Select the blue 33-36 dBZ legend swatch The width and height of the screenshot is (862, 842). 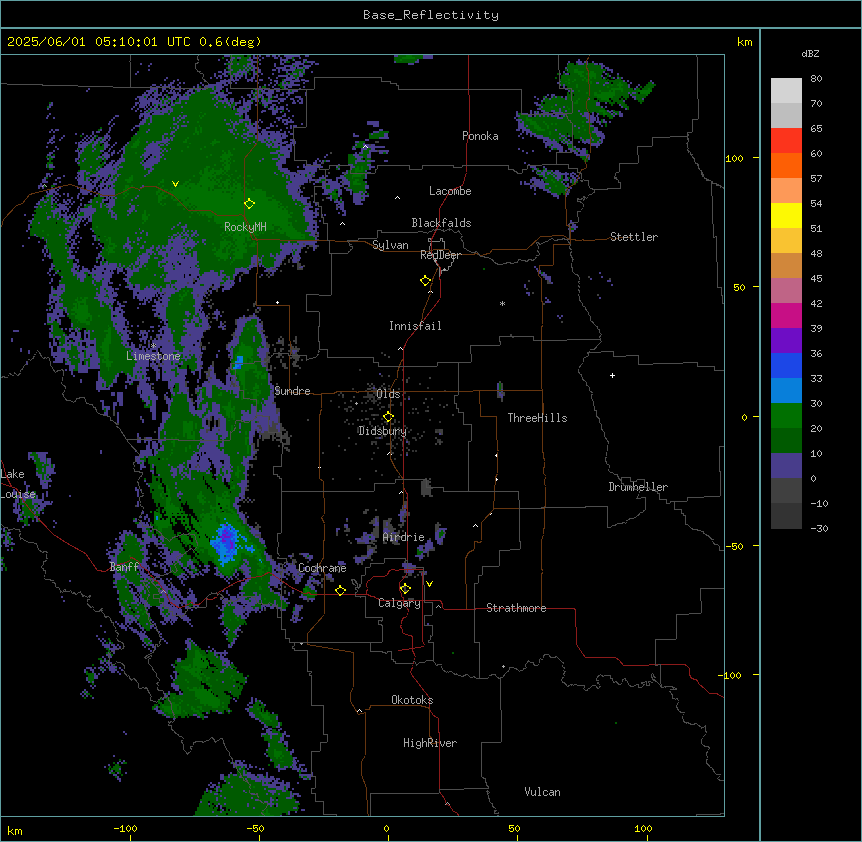pyautogui.click(x=786, y=365)
